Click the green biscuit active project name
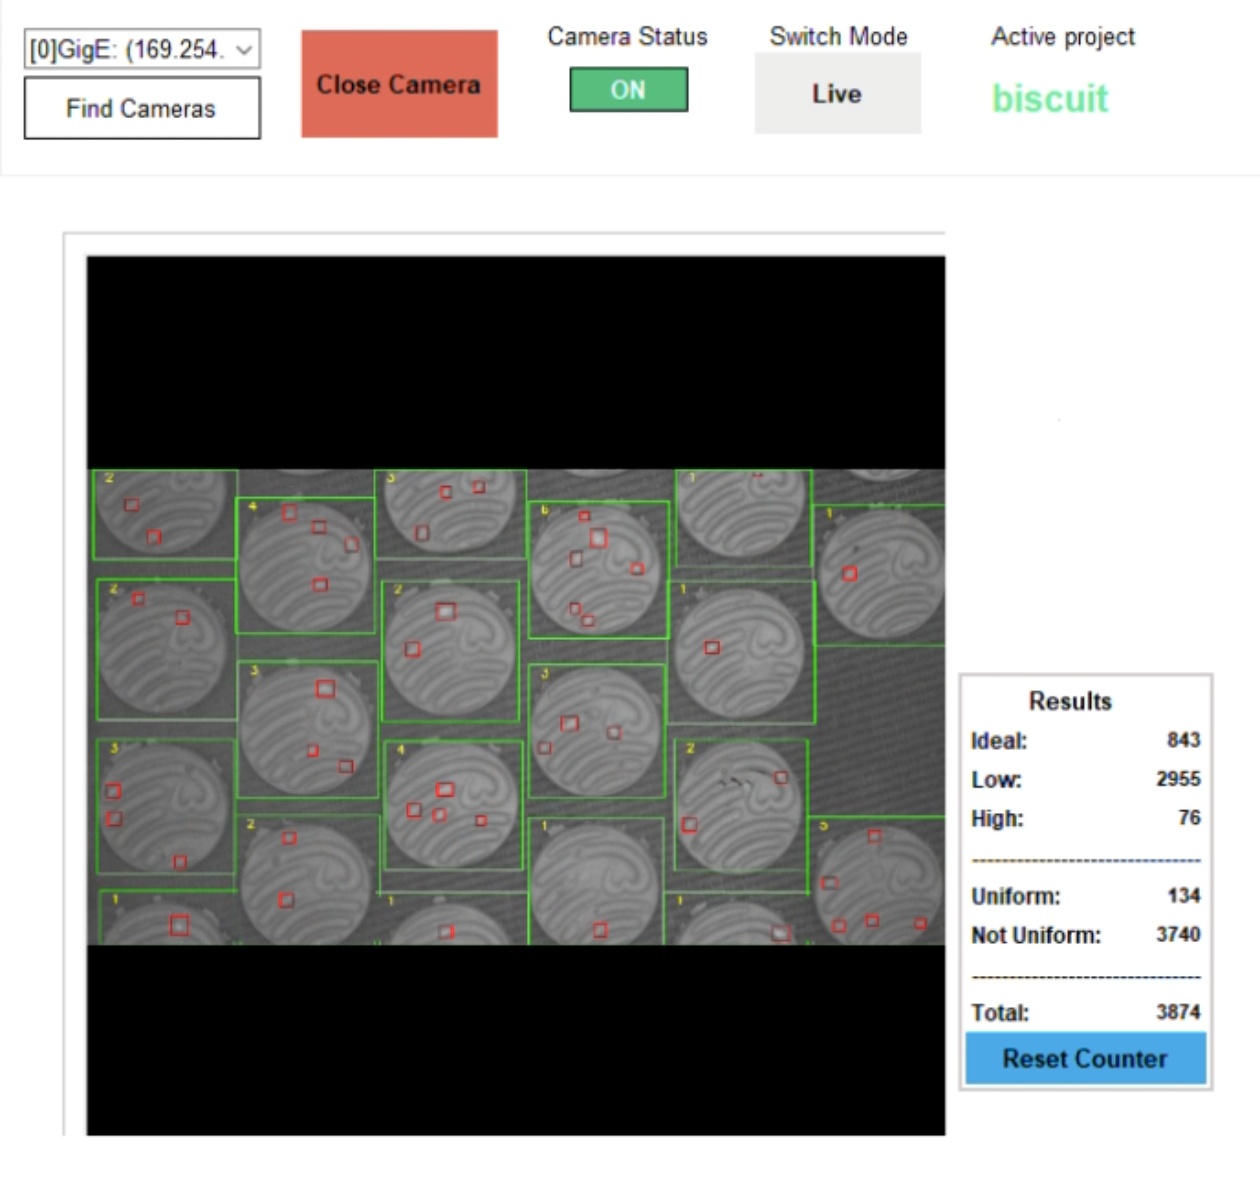The width and height of the screenshot is (1260, 1194). 1050,98
